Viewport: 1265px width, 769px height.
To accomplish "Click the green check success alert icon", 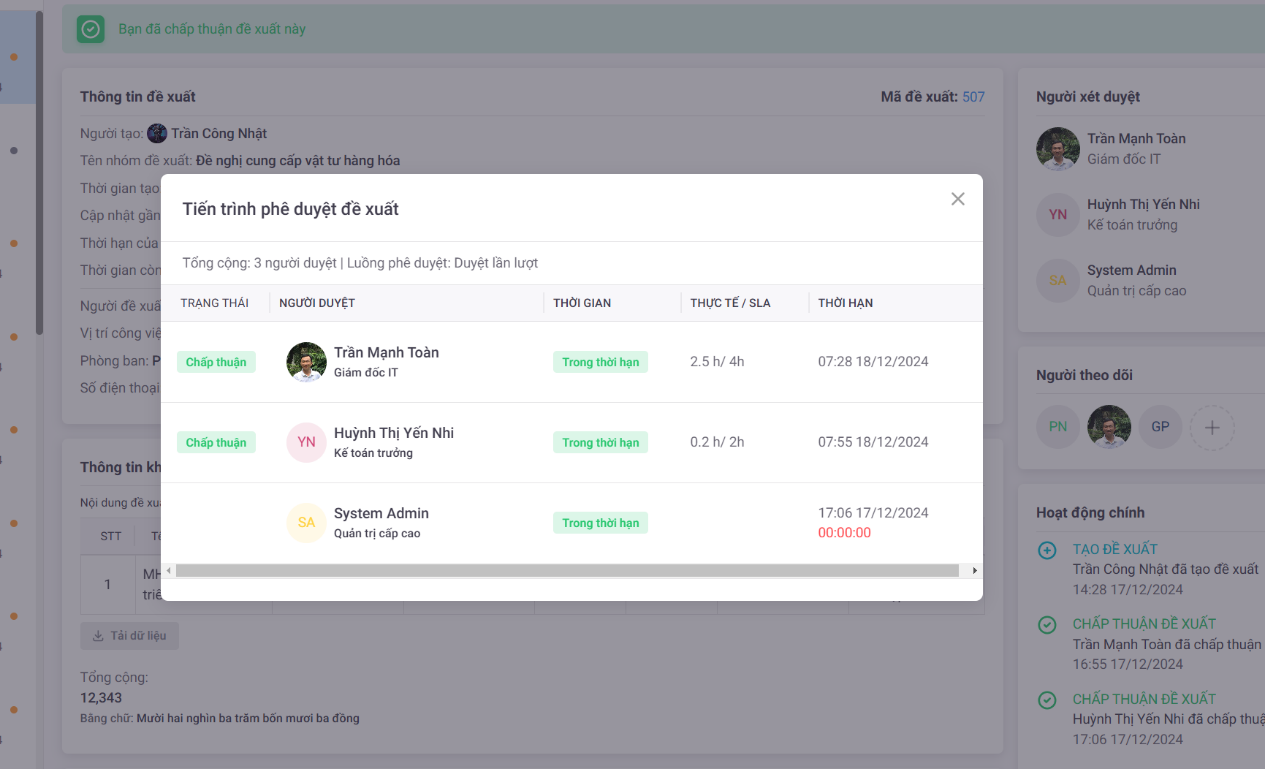I will (91, 29).
